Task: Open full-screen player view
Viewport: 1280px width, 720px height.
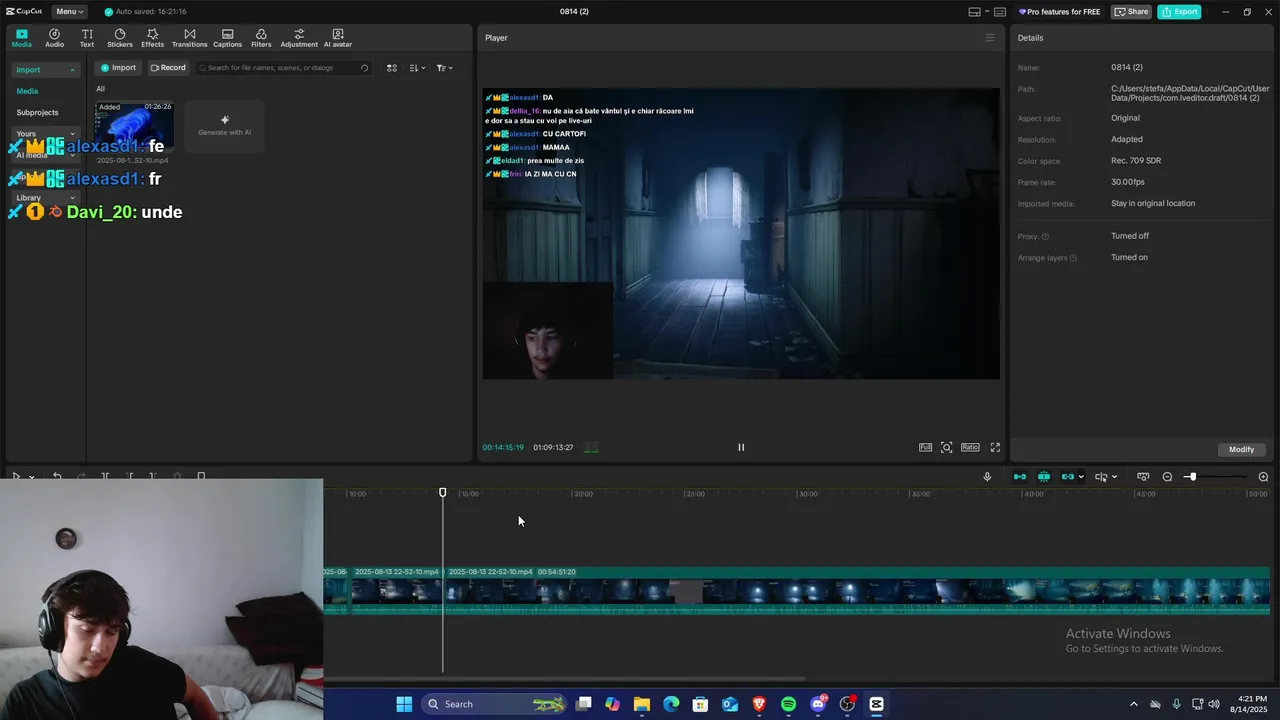Action: click(x=995, y=447)
